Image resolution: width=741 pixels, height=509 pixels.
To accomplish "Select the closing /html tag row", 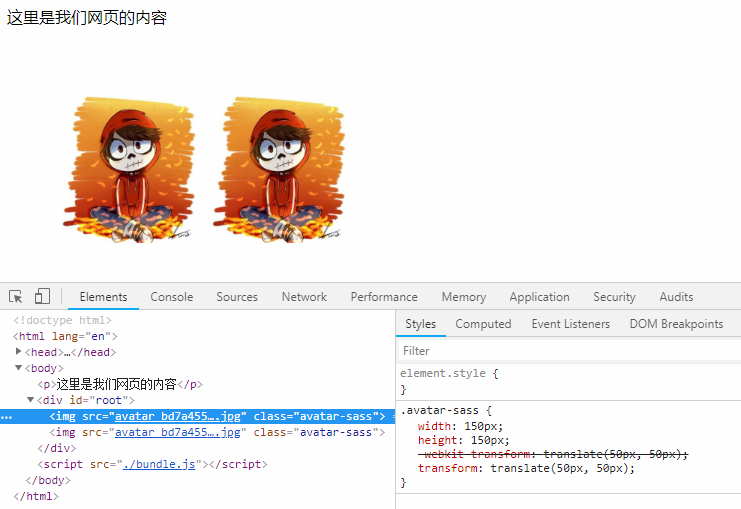I will click(36, 496).
